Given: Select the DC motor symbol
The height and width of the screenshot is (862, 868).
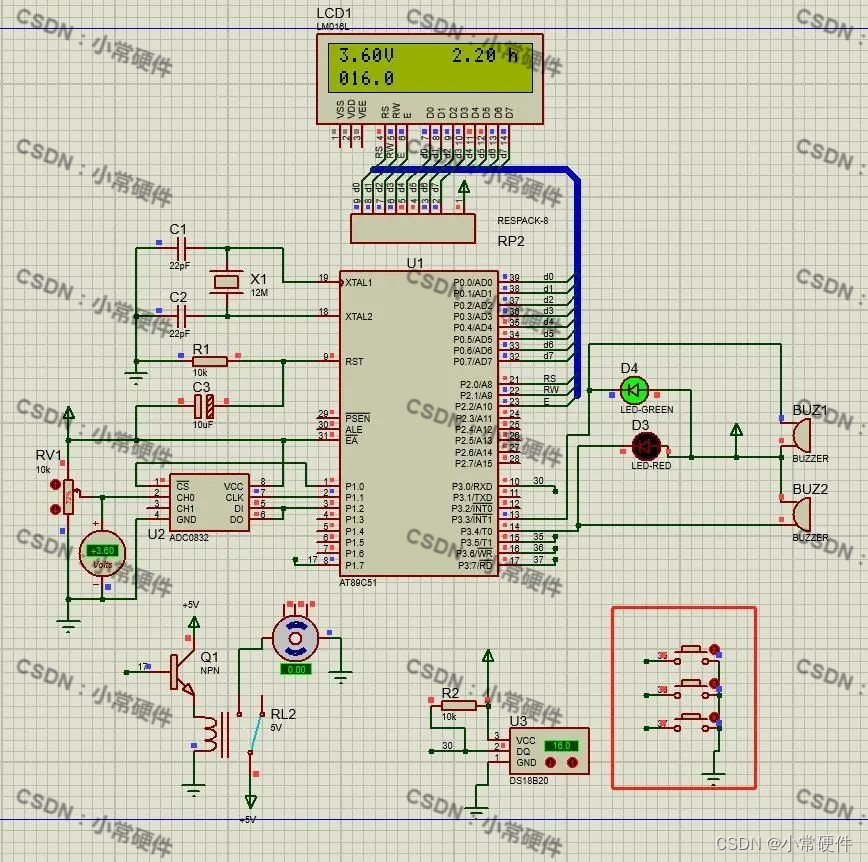Looking at the screenshot, I should tap(295, 638).
